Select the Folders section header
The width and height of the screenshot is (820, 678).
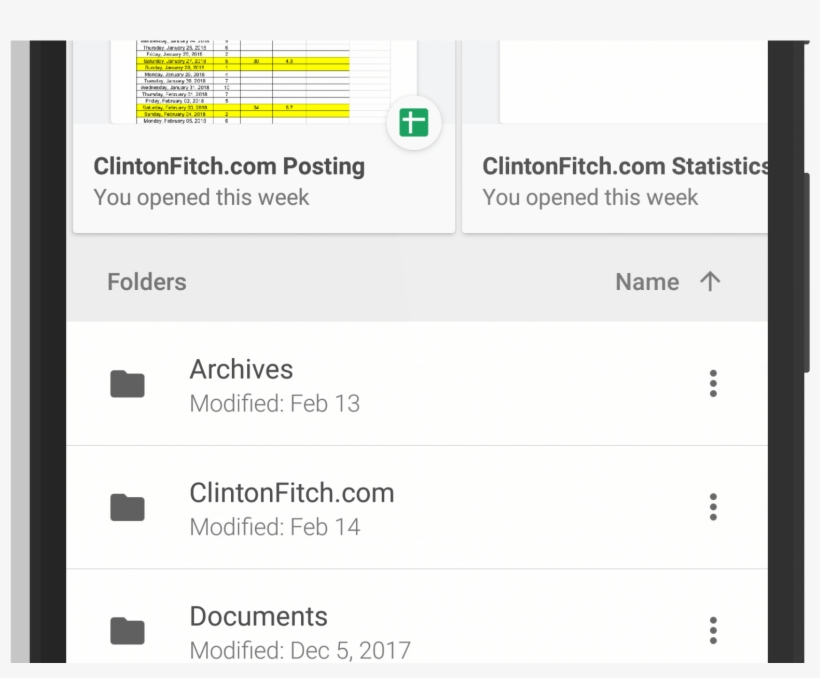pos(146,282)
